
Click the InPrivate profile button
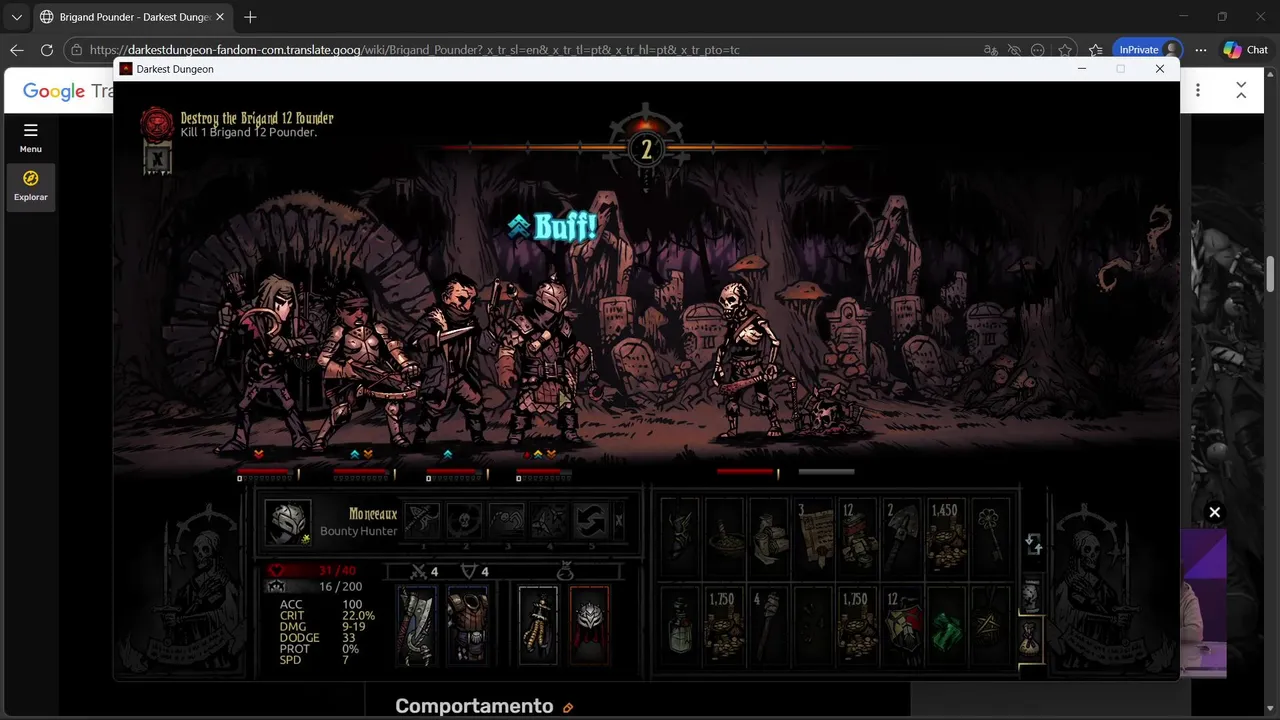tap(1147, 50)
